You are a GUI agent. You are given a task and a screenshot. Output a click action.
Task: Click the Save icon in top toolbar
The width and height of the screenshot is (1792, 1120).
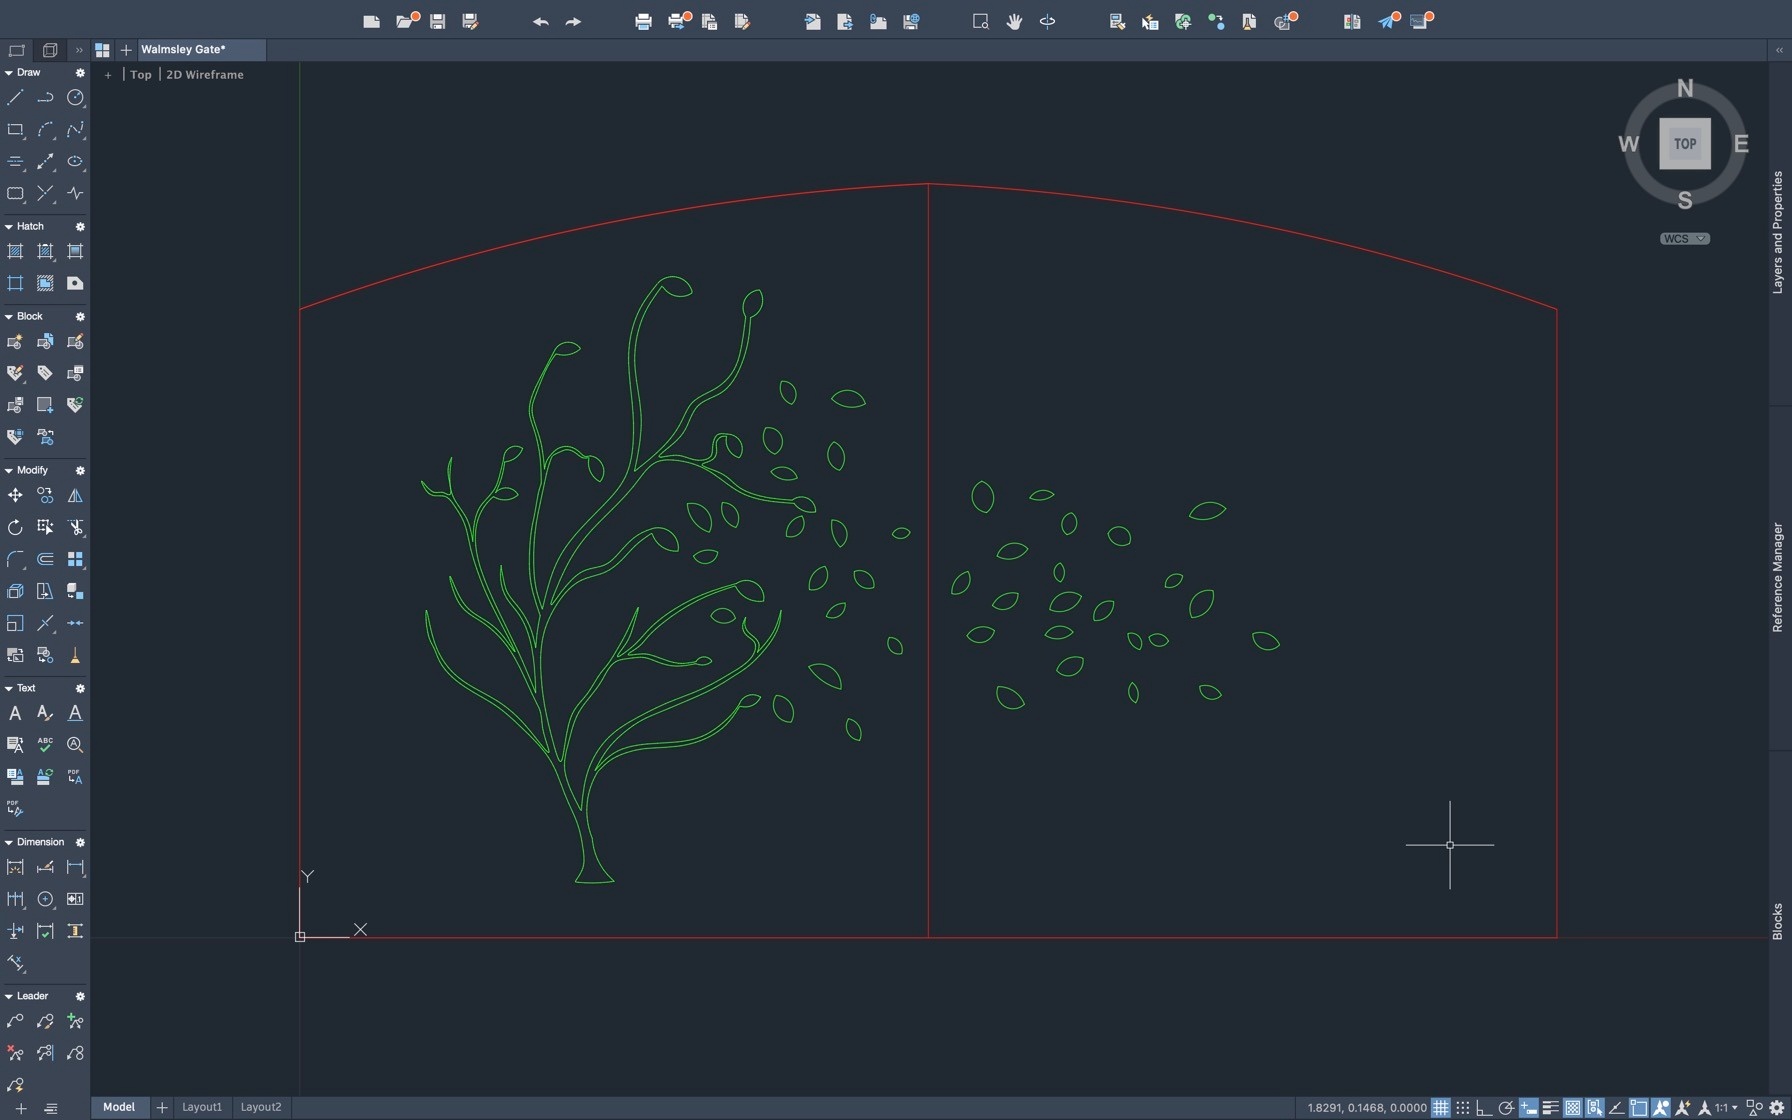pos(437,21)
